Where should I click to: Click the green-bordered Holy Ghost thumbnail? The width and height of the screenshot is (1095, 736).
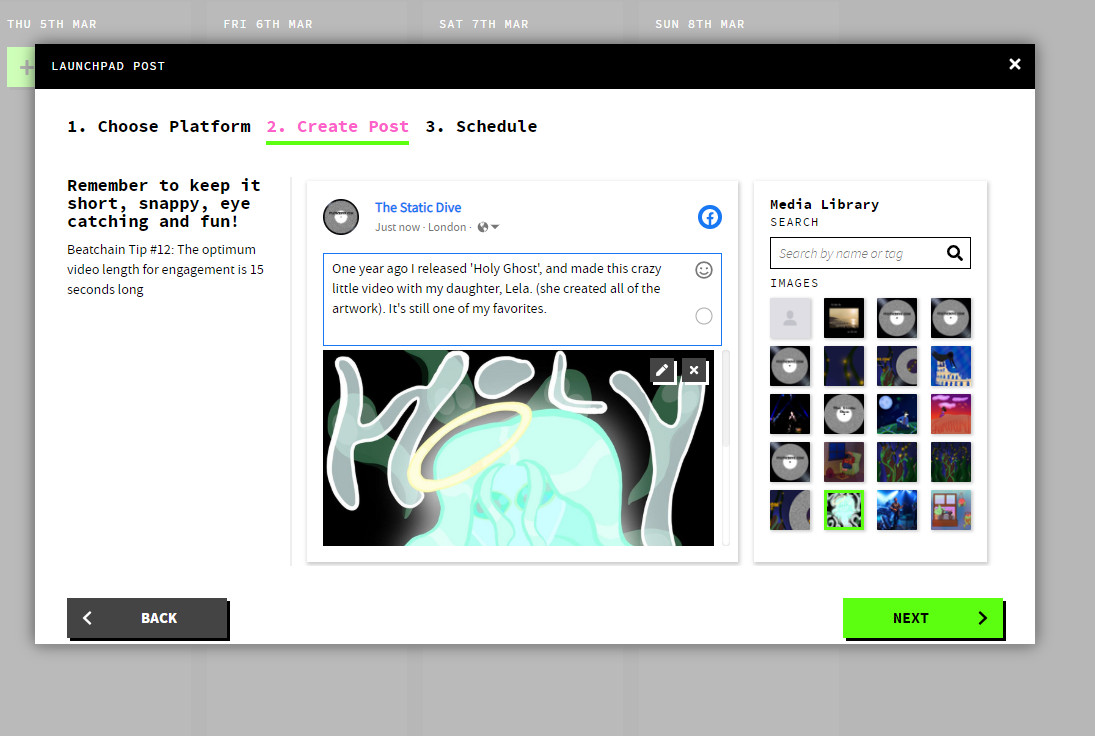[x=844, y=510]
